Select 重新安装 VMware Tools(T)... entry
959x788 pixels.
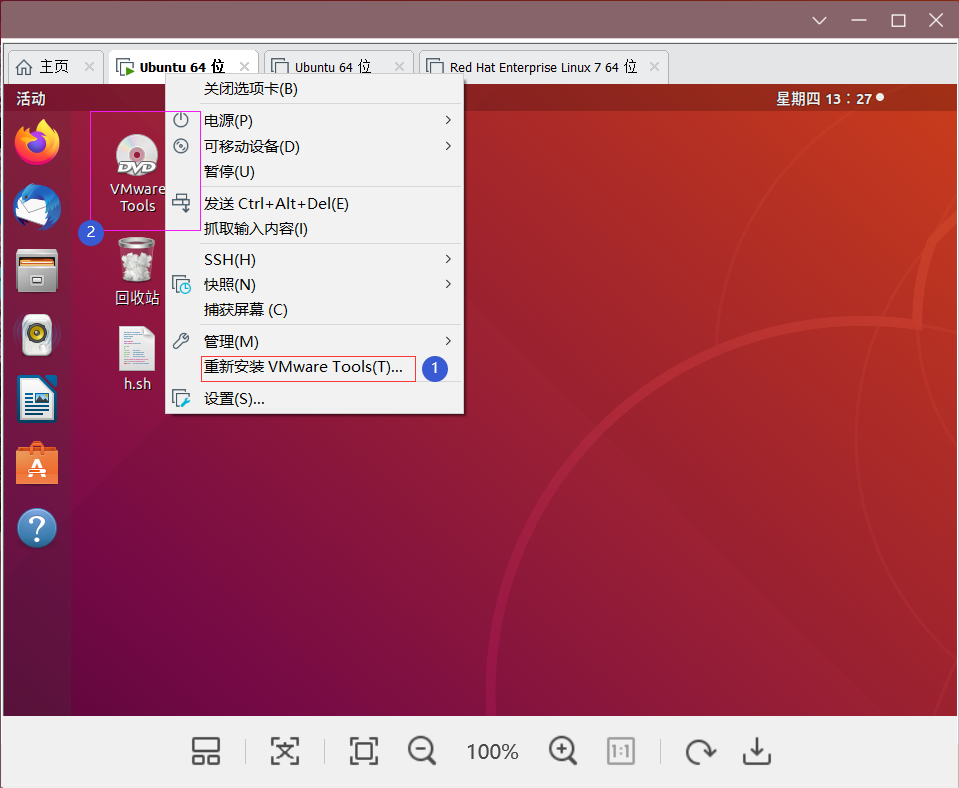click(314, 367)
